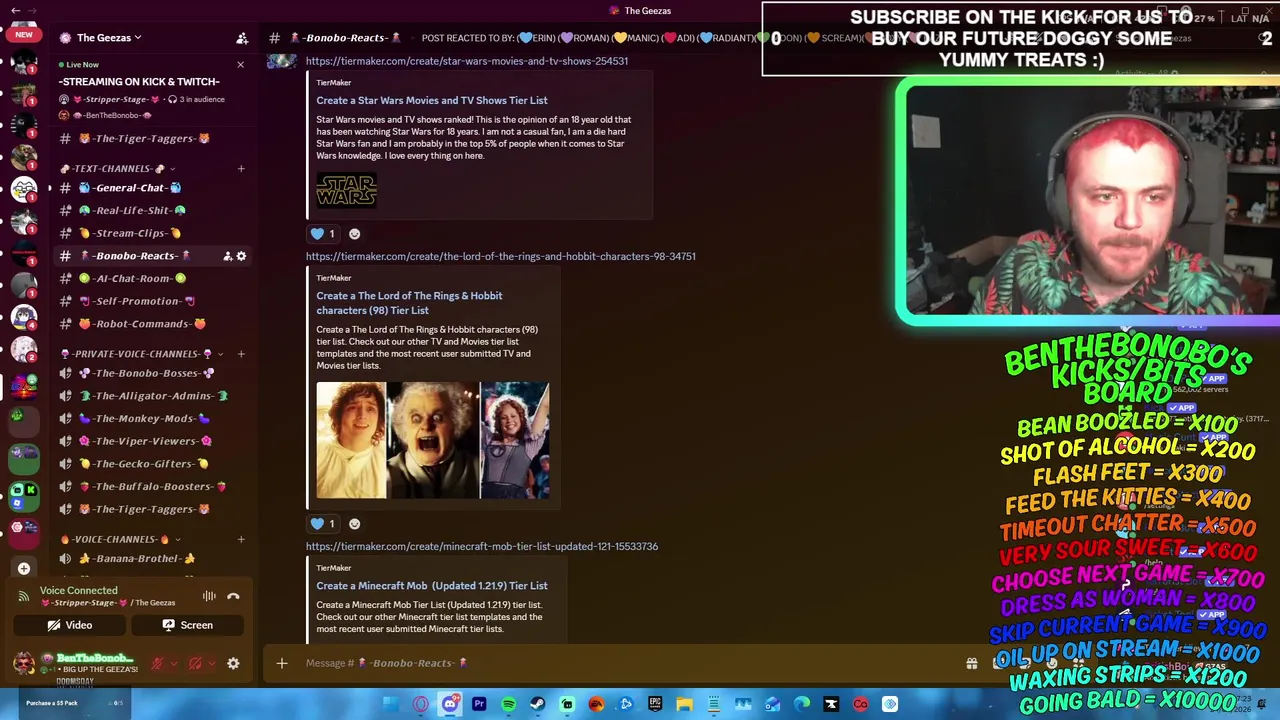This screenshot has width=1280, height=720.
Task: Open the lord-of-the-rings tiermaker URL link
Action: pyautogui.click(x=501, y=256)
